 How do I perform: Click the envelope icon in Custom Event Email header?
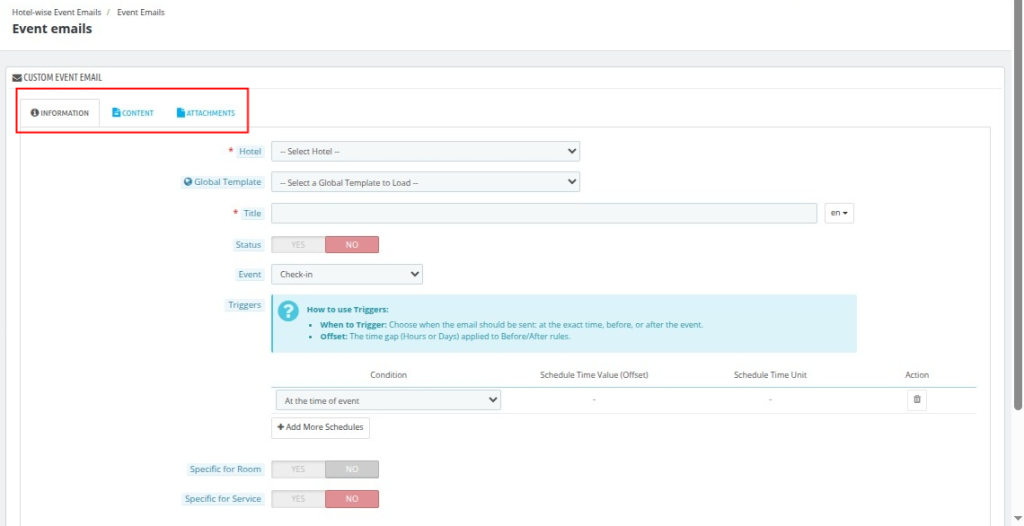[17, 77]
